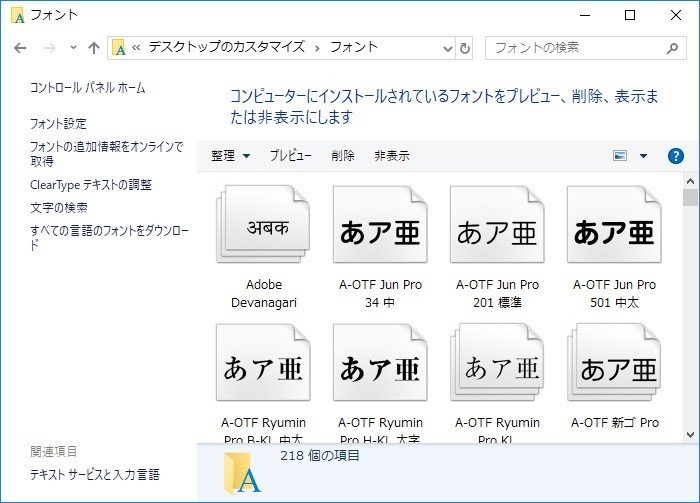Image resolution: width=700 pixels, height=503 pixels.
Task: Open テキスト サービスと入力言語 link
Action: click(95, 474)
